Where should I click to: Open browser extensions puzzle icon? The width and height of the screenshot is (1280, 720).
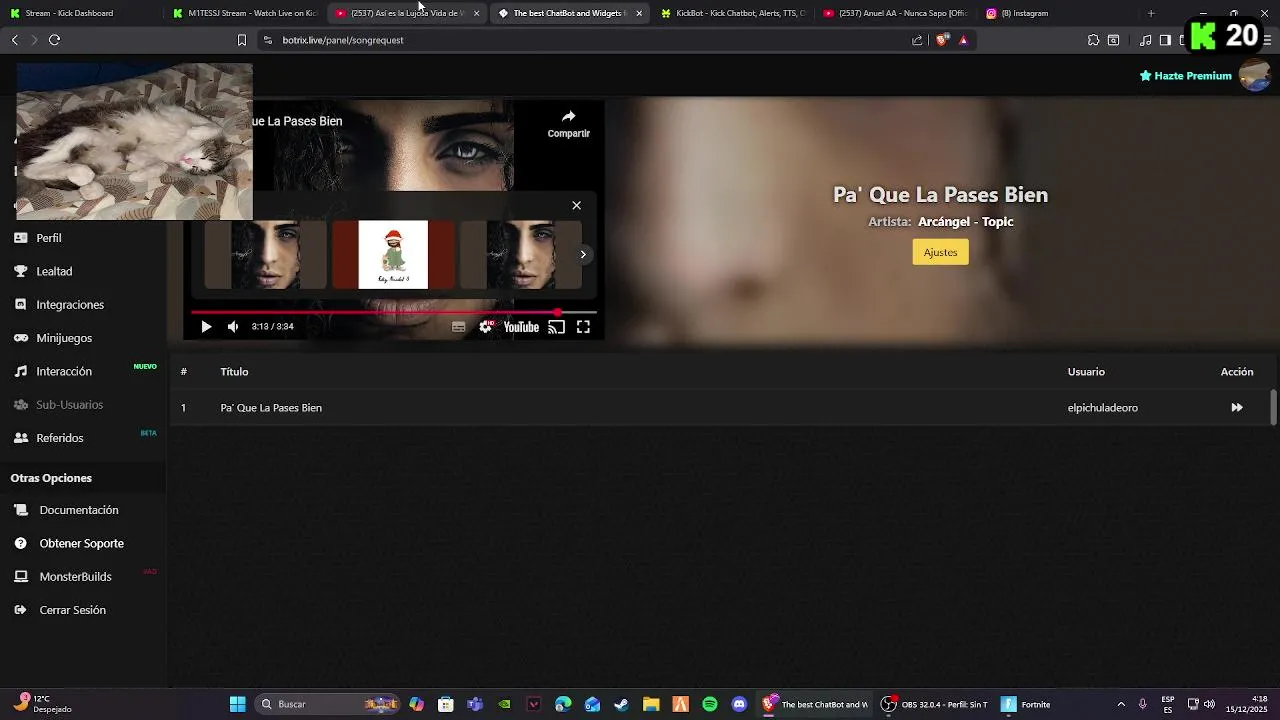[1093, 40]
